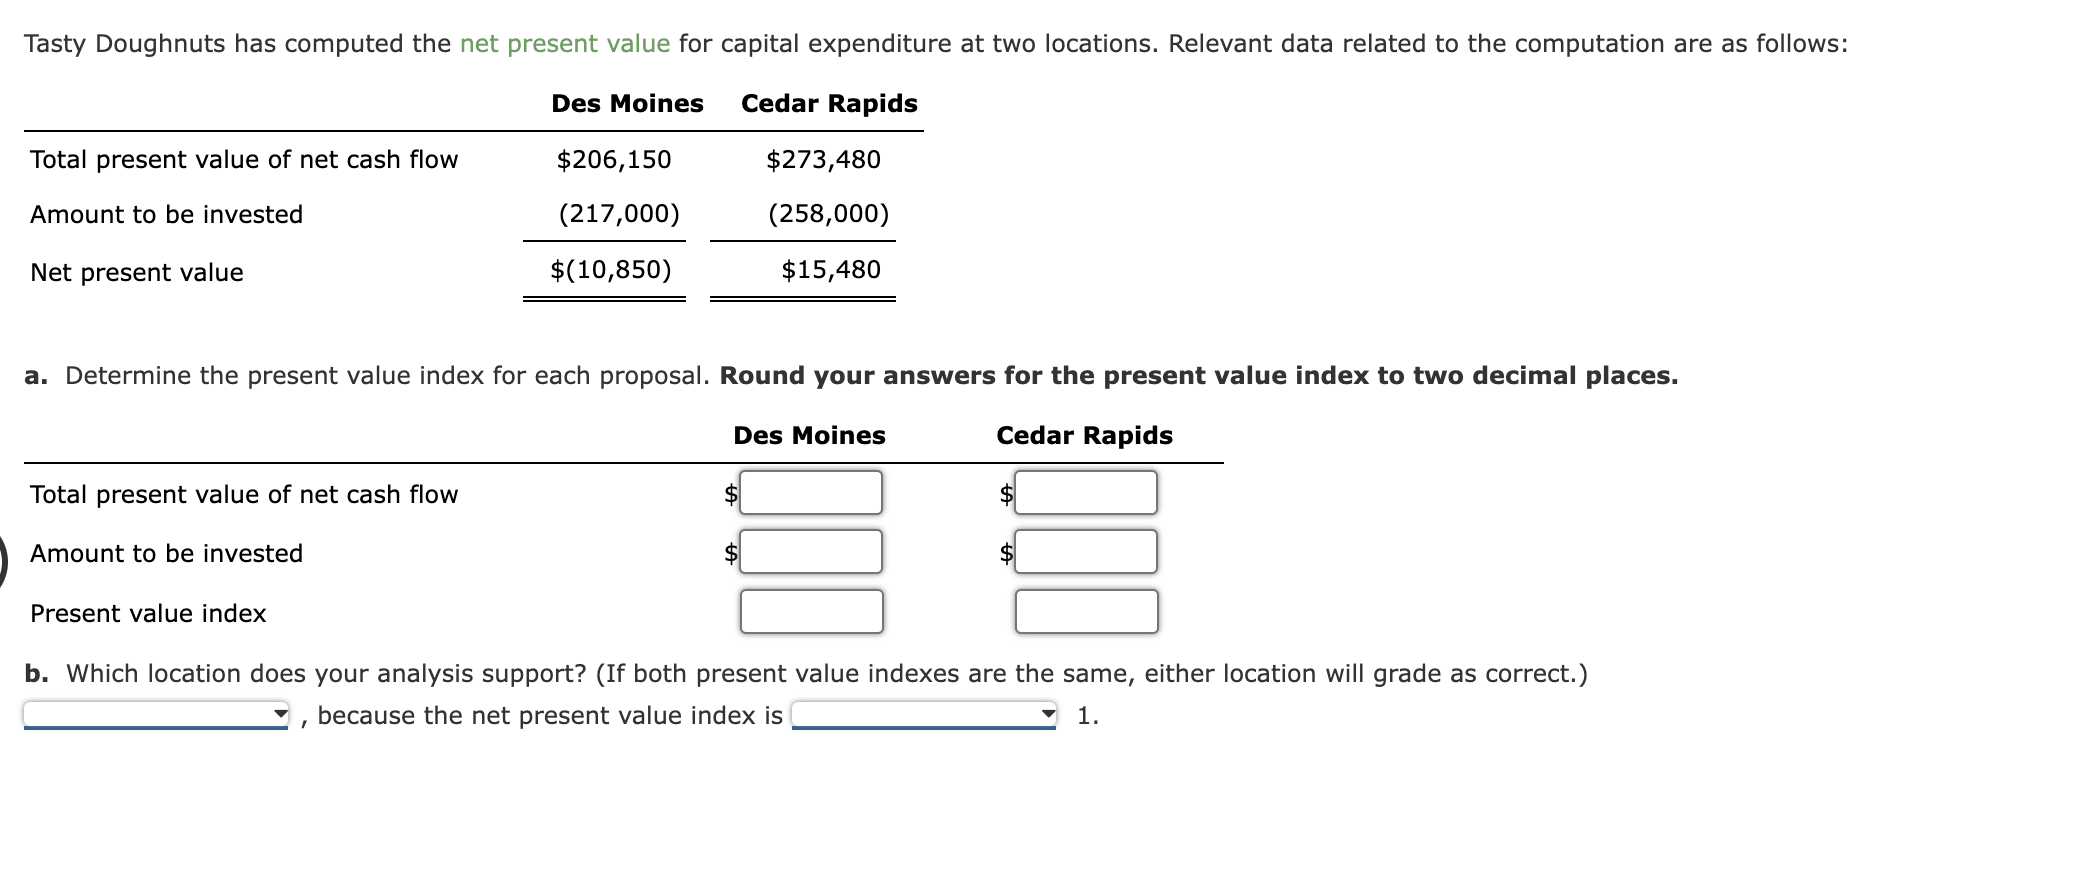Click the Des Moines total present value input field

[x=810, y=492]
